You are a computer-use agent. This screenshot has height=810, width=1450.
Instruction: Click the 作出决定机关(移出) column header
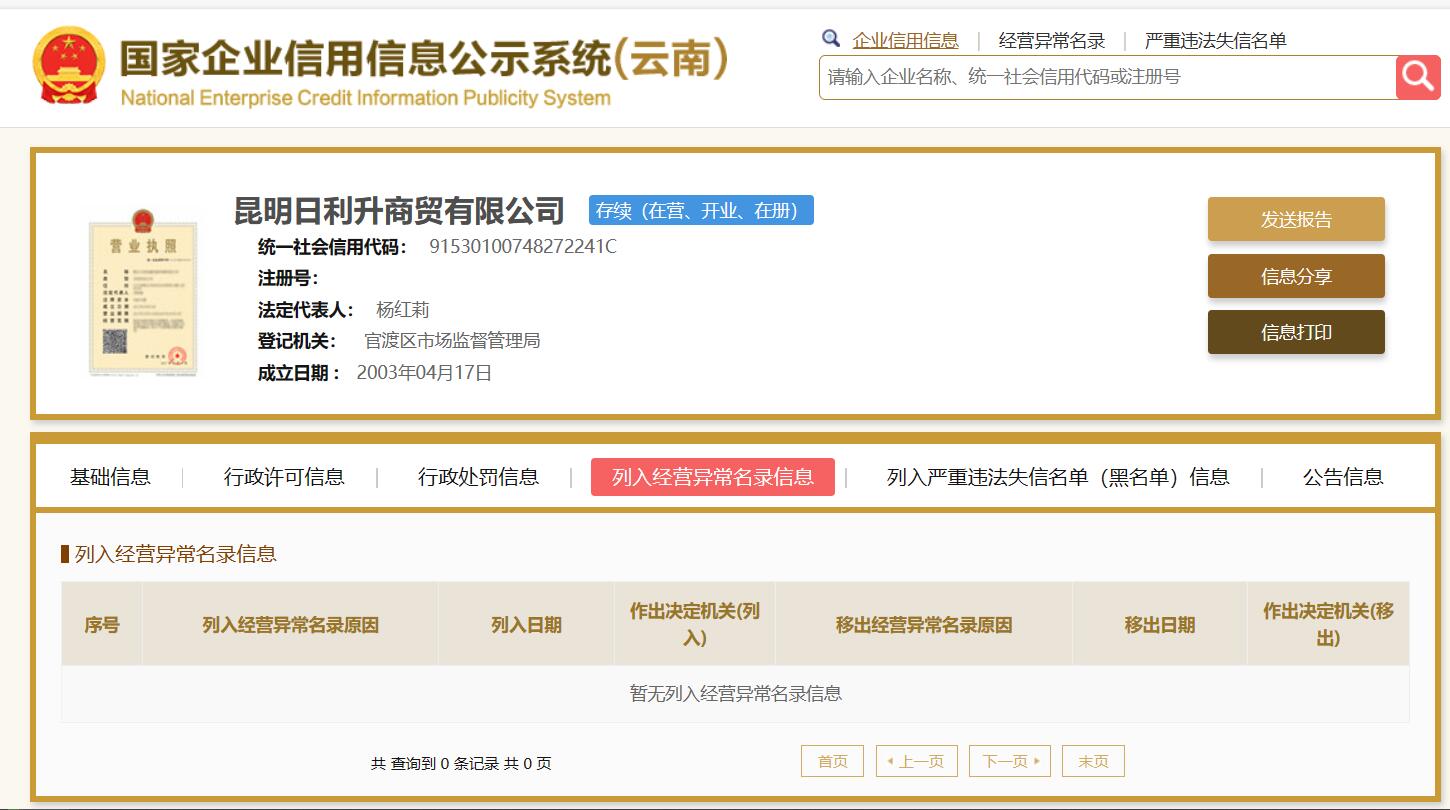(1328, 625)
